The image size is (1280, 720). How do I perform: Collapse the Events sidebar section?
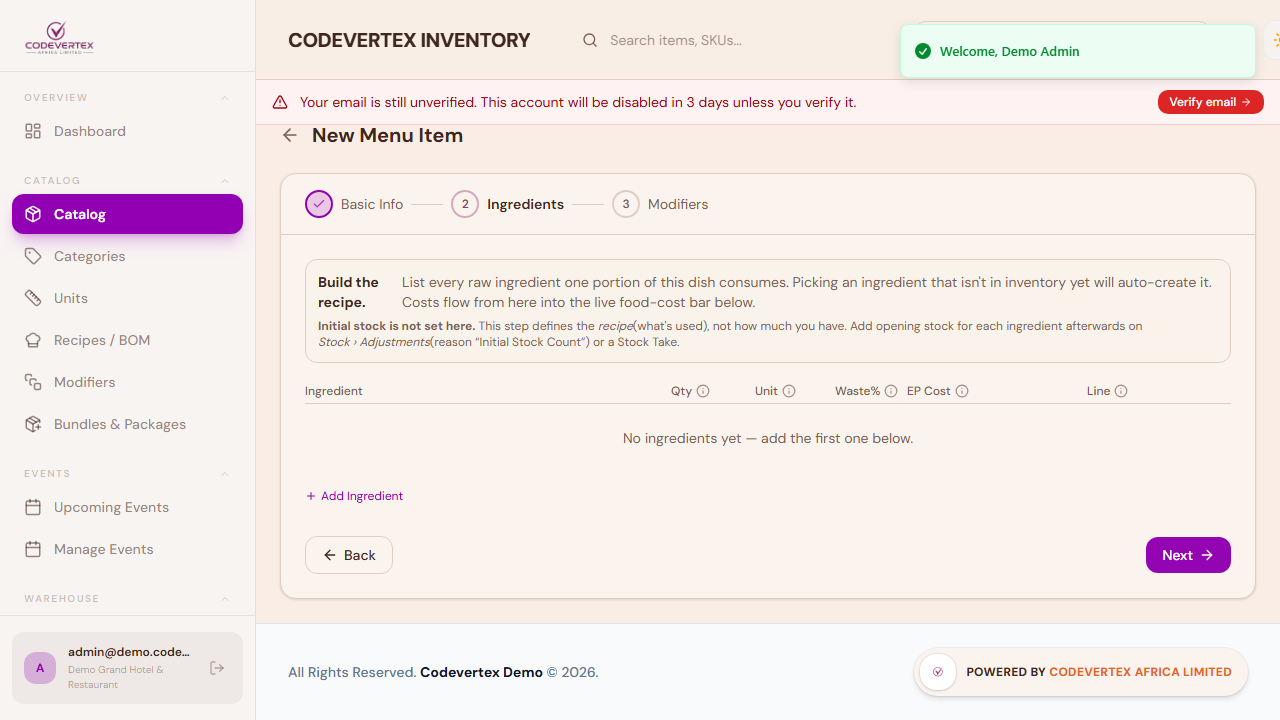(x=225, y=474)
